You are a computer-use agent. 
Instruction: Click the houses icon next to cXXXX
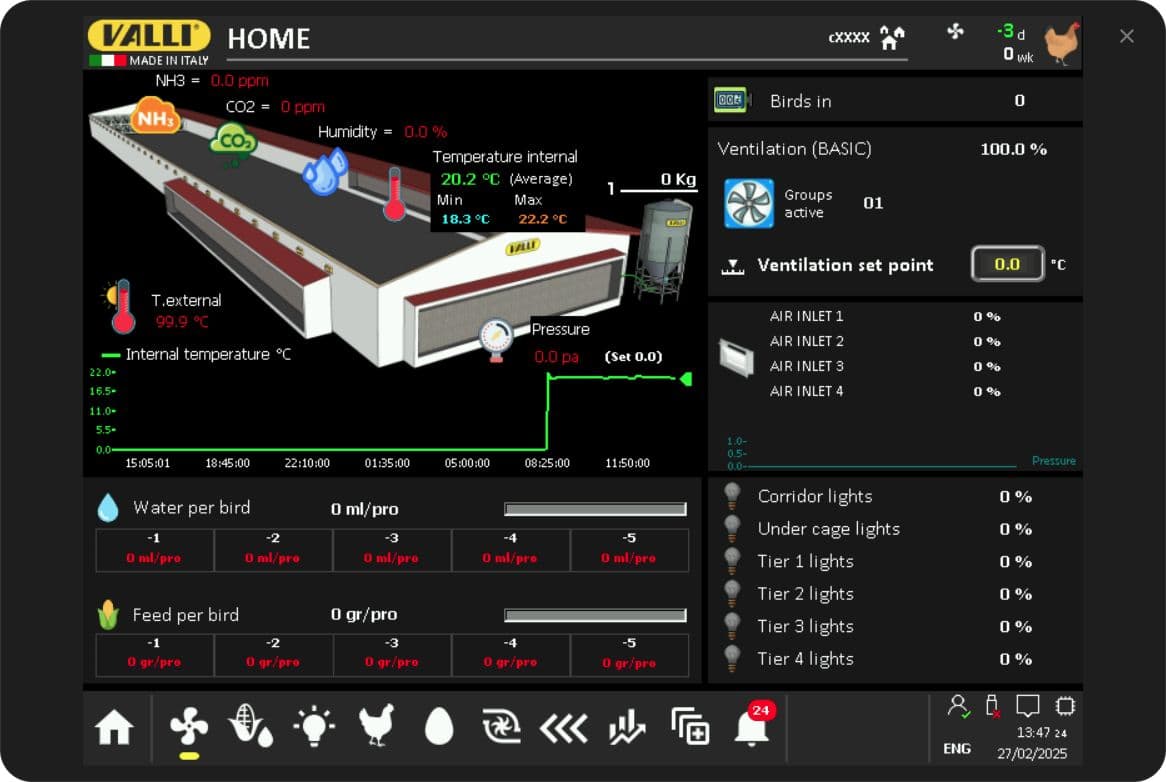pos(892,38)
